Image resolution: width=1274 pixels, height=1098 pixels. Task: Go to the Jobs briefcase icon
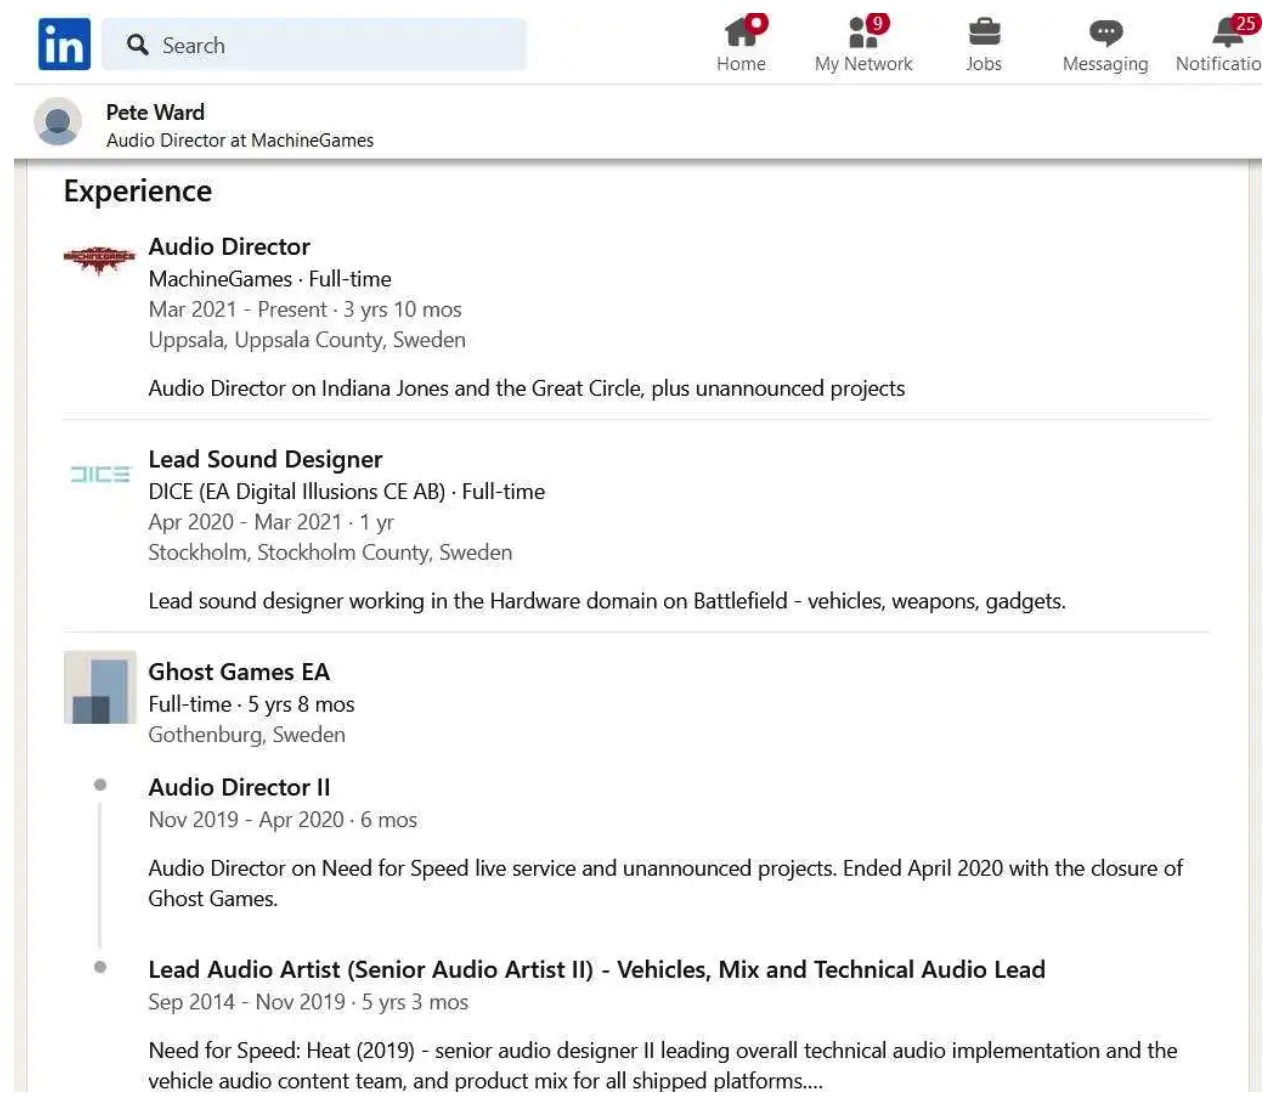pos(983,33)
